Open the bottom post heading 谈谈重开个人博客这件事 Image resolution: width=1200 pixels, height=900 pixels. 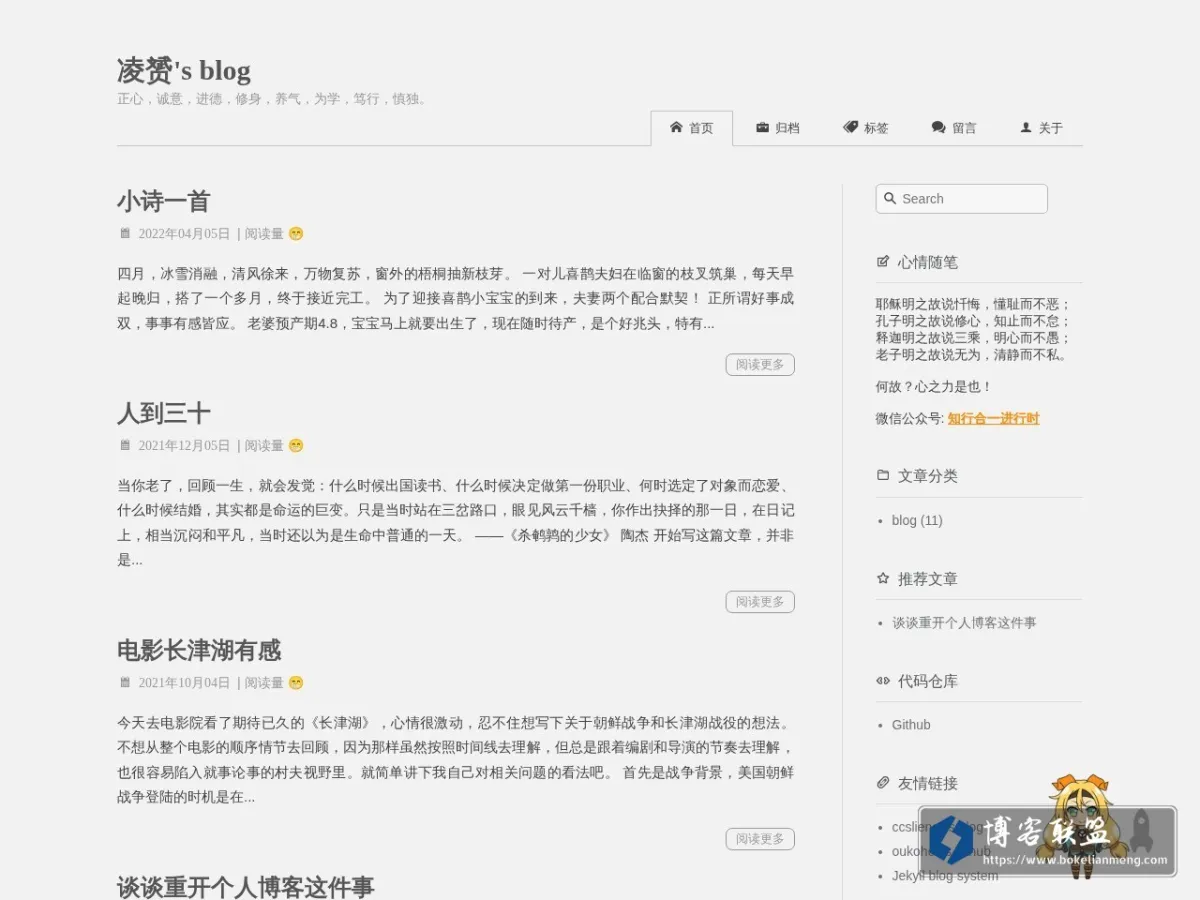tap(245, 887)
